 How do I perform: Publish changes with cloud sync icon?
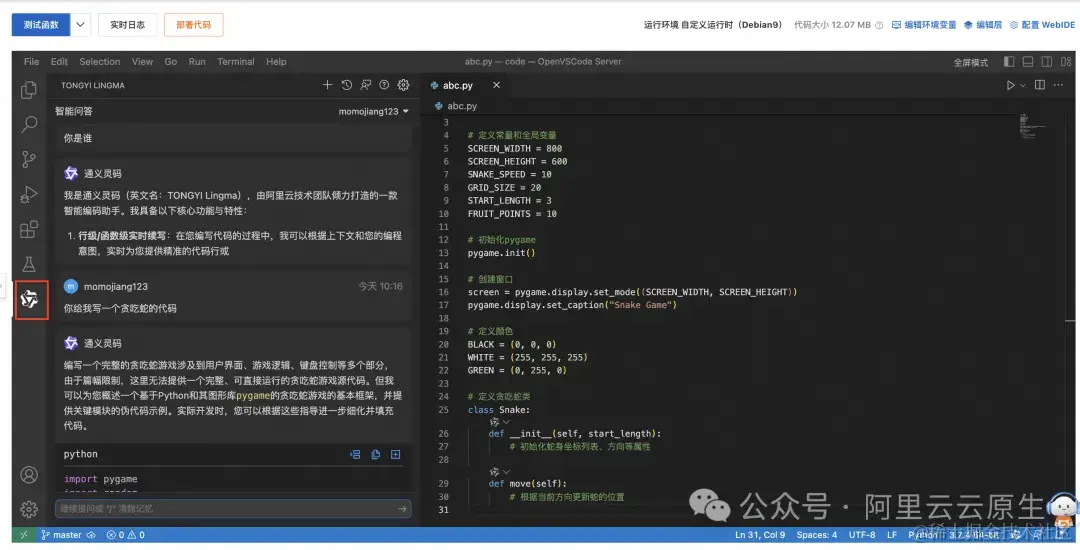(90, 535)
